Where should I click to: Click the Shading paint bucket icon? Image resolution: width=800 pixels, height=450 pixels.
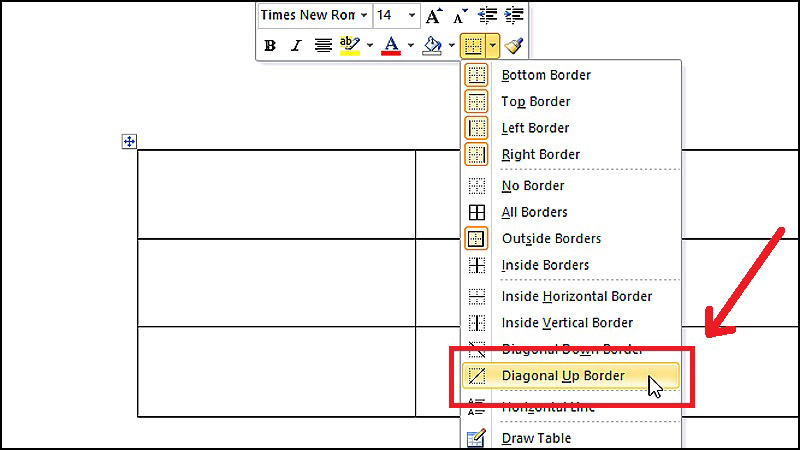click(x=432, y=46)
